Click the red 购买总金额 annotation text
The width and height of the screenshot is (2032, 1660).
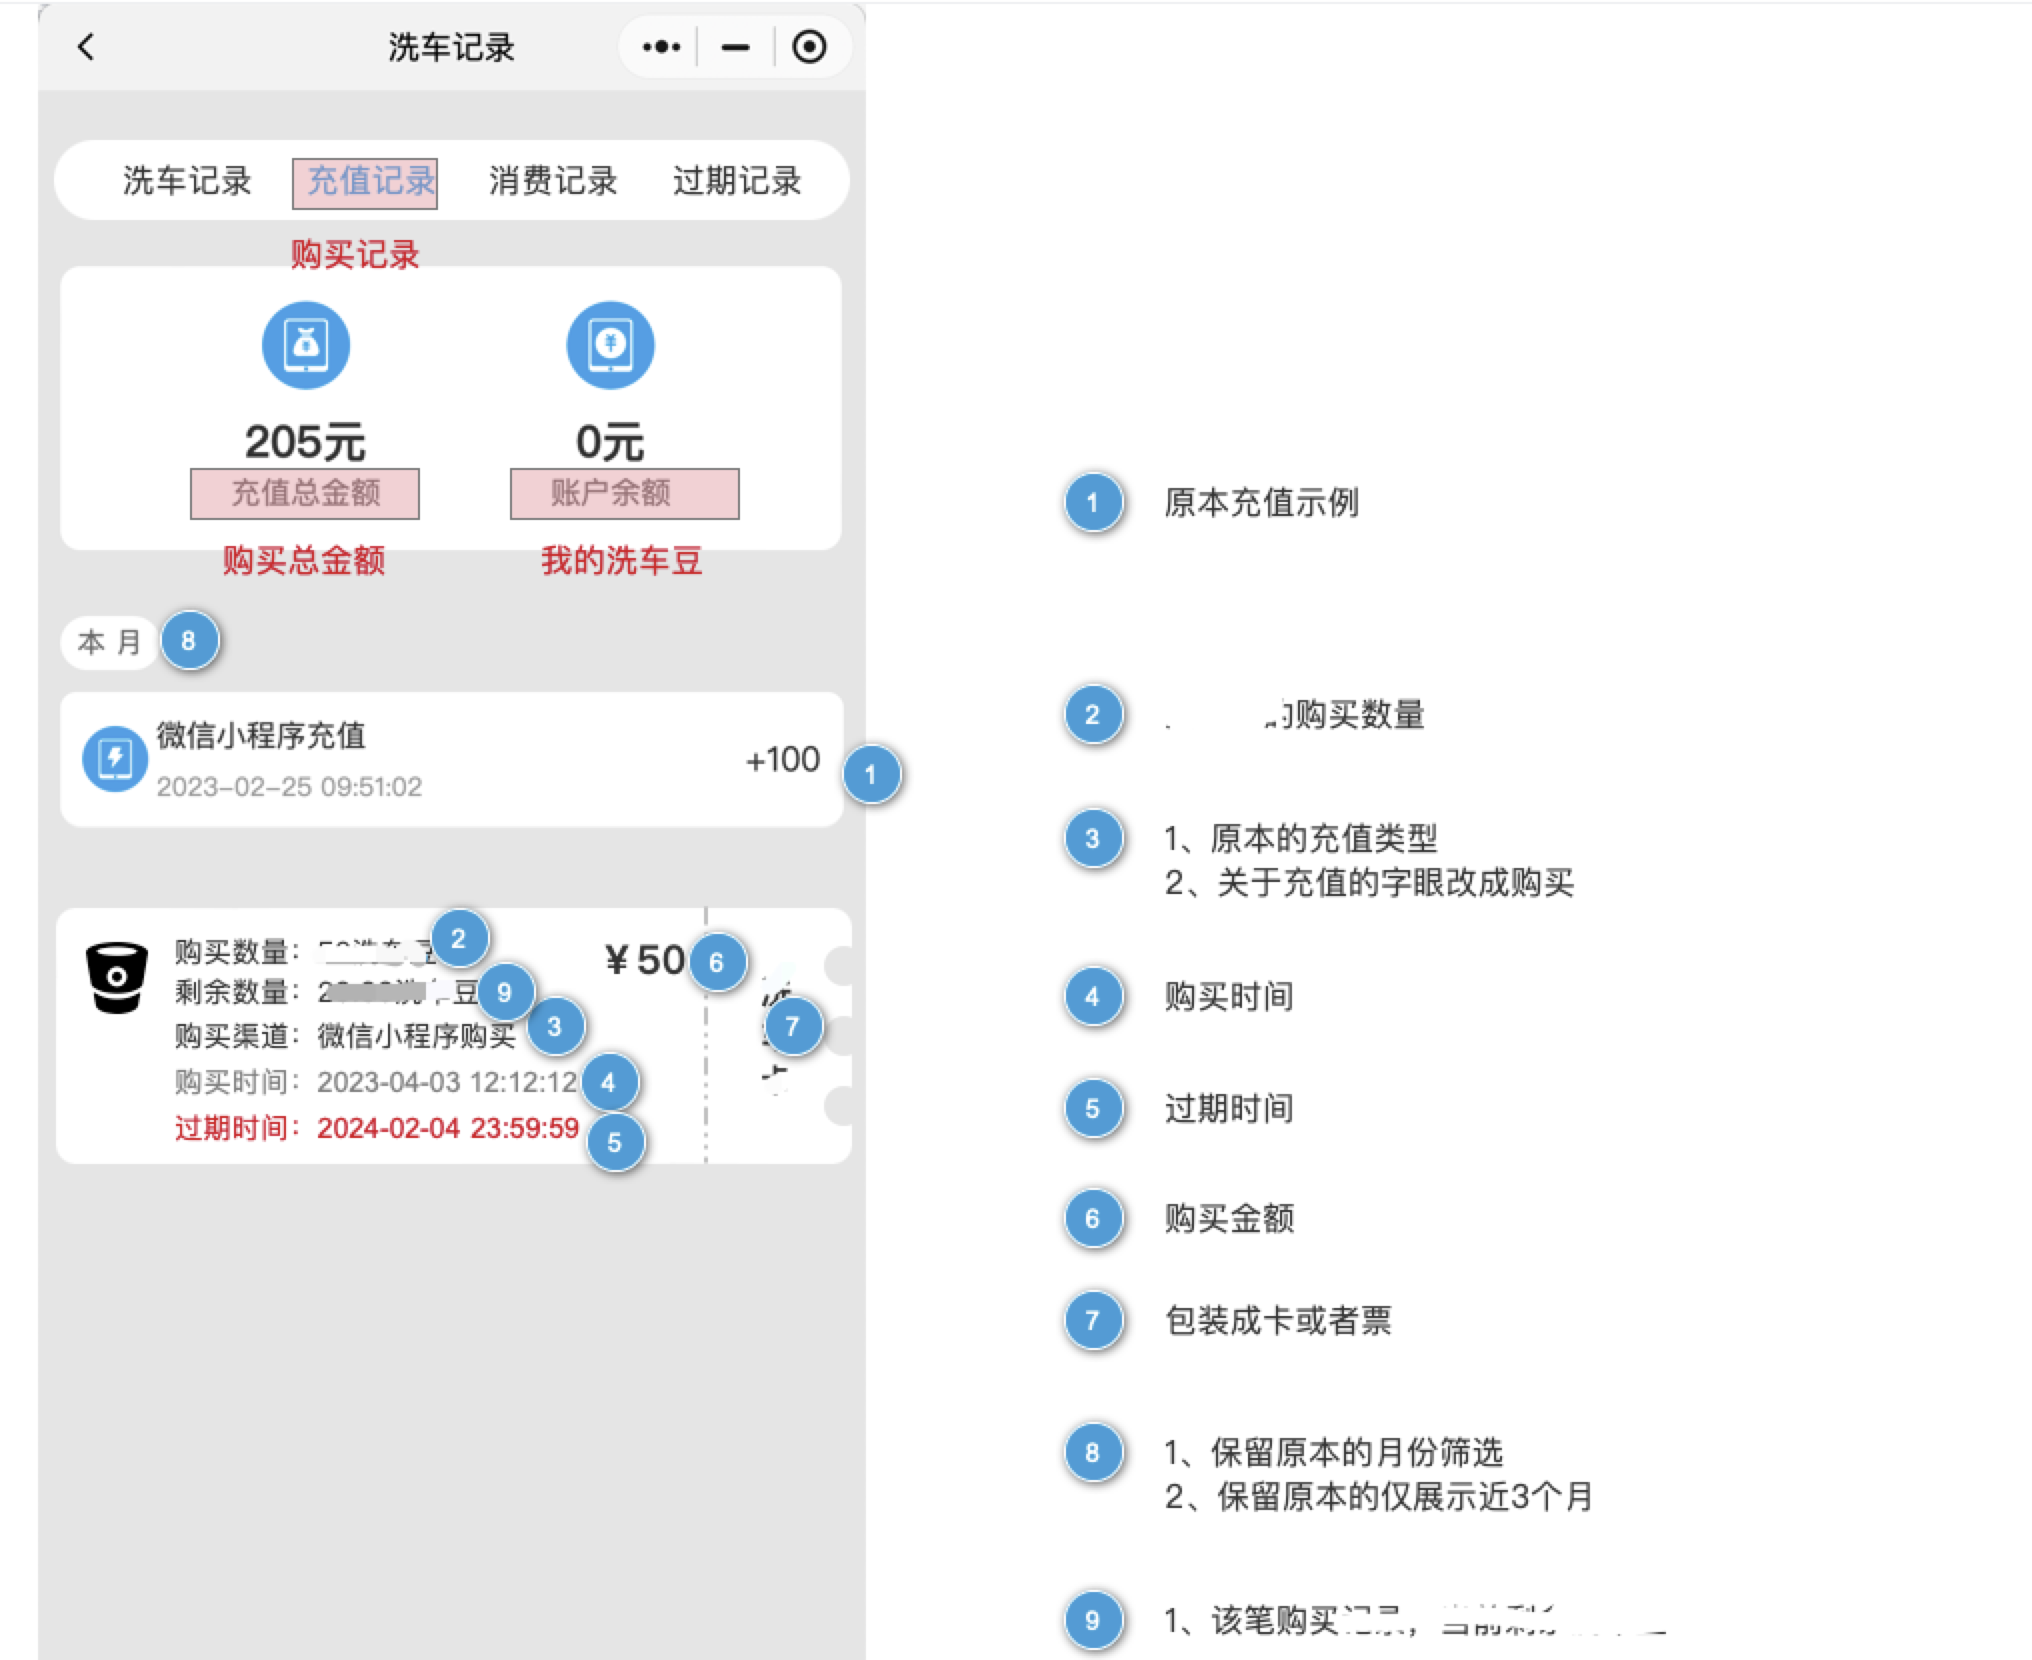[x=304, y=560]
